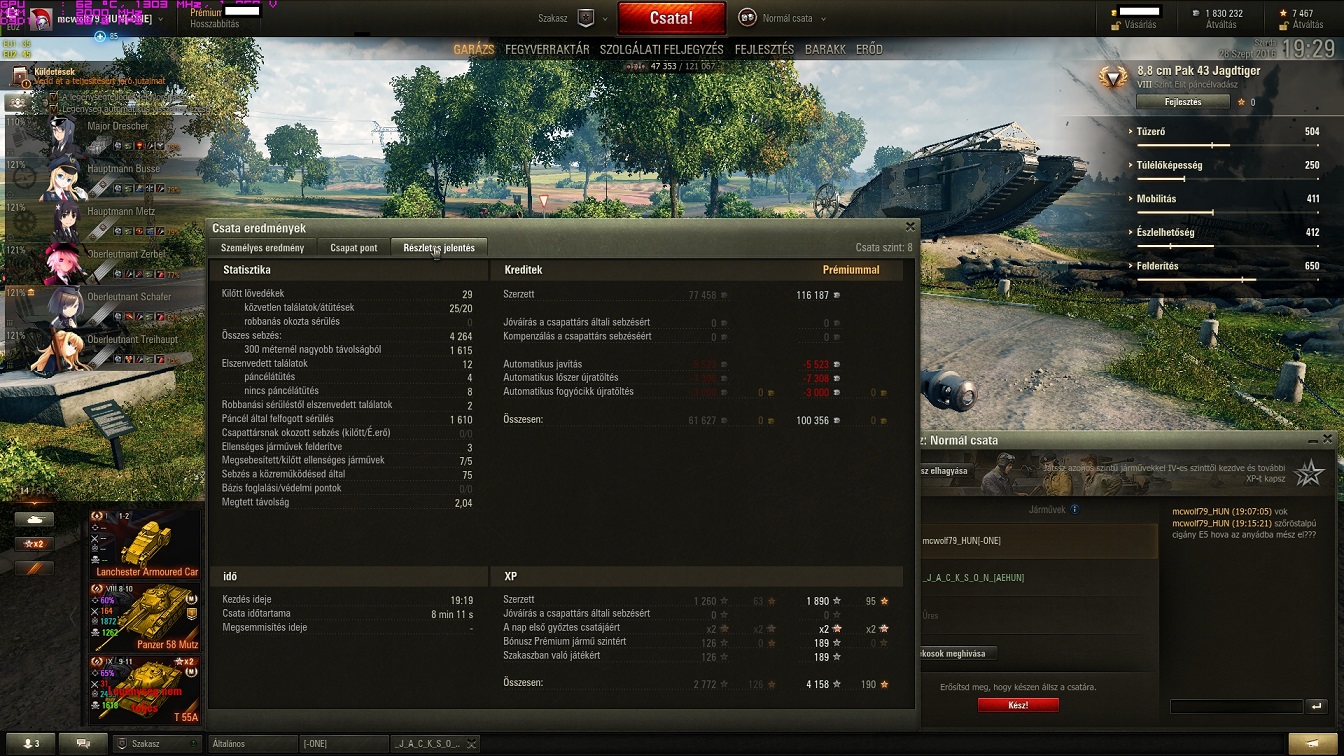This screenshot has height=756, width=1344.
Task: Expand the Mobilitás stat section
Action: pos(1224,199)
